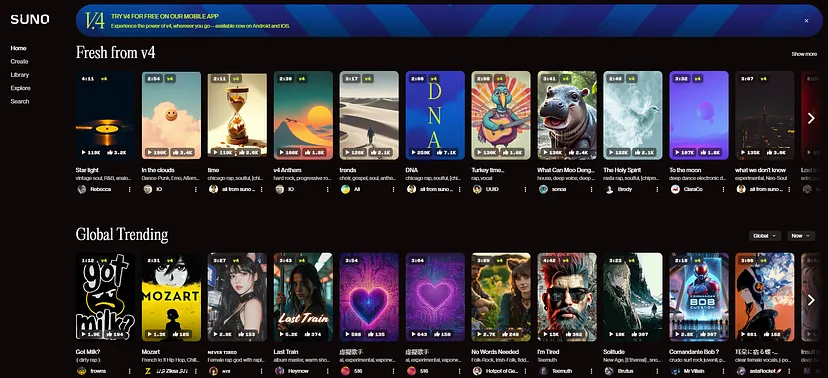This screenshot has height=378, width=828.
Task: Open Explore from the sidebar
Action: (x=21, y=88)
